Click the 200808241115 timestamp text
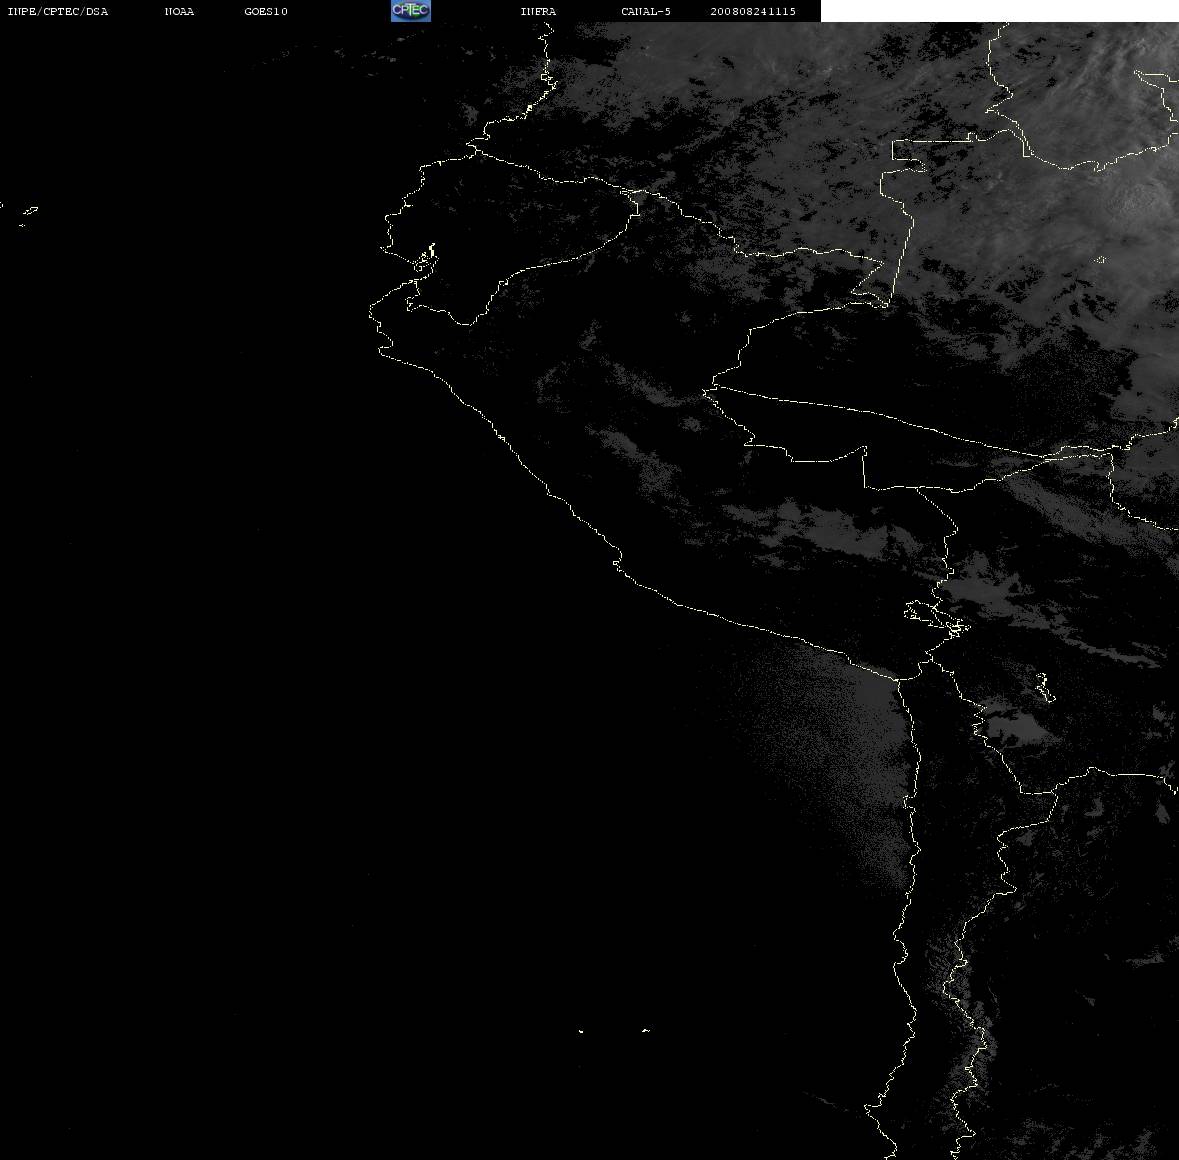1179x1160 pixels. click(x=753, y=11)
